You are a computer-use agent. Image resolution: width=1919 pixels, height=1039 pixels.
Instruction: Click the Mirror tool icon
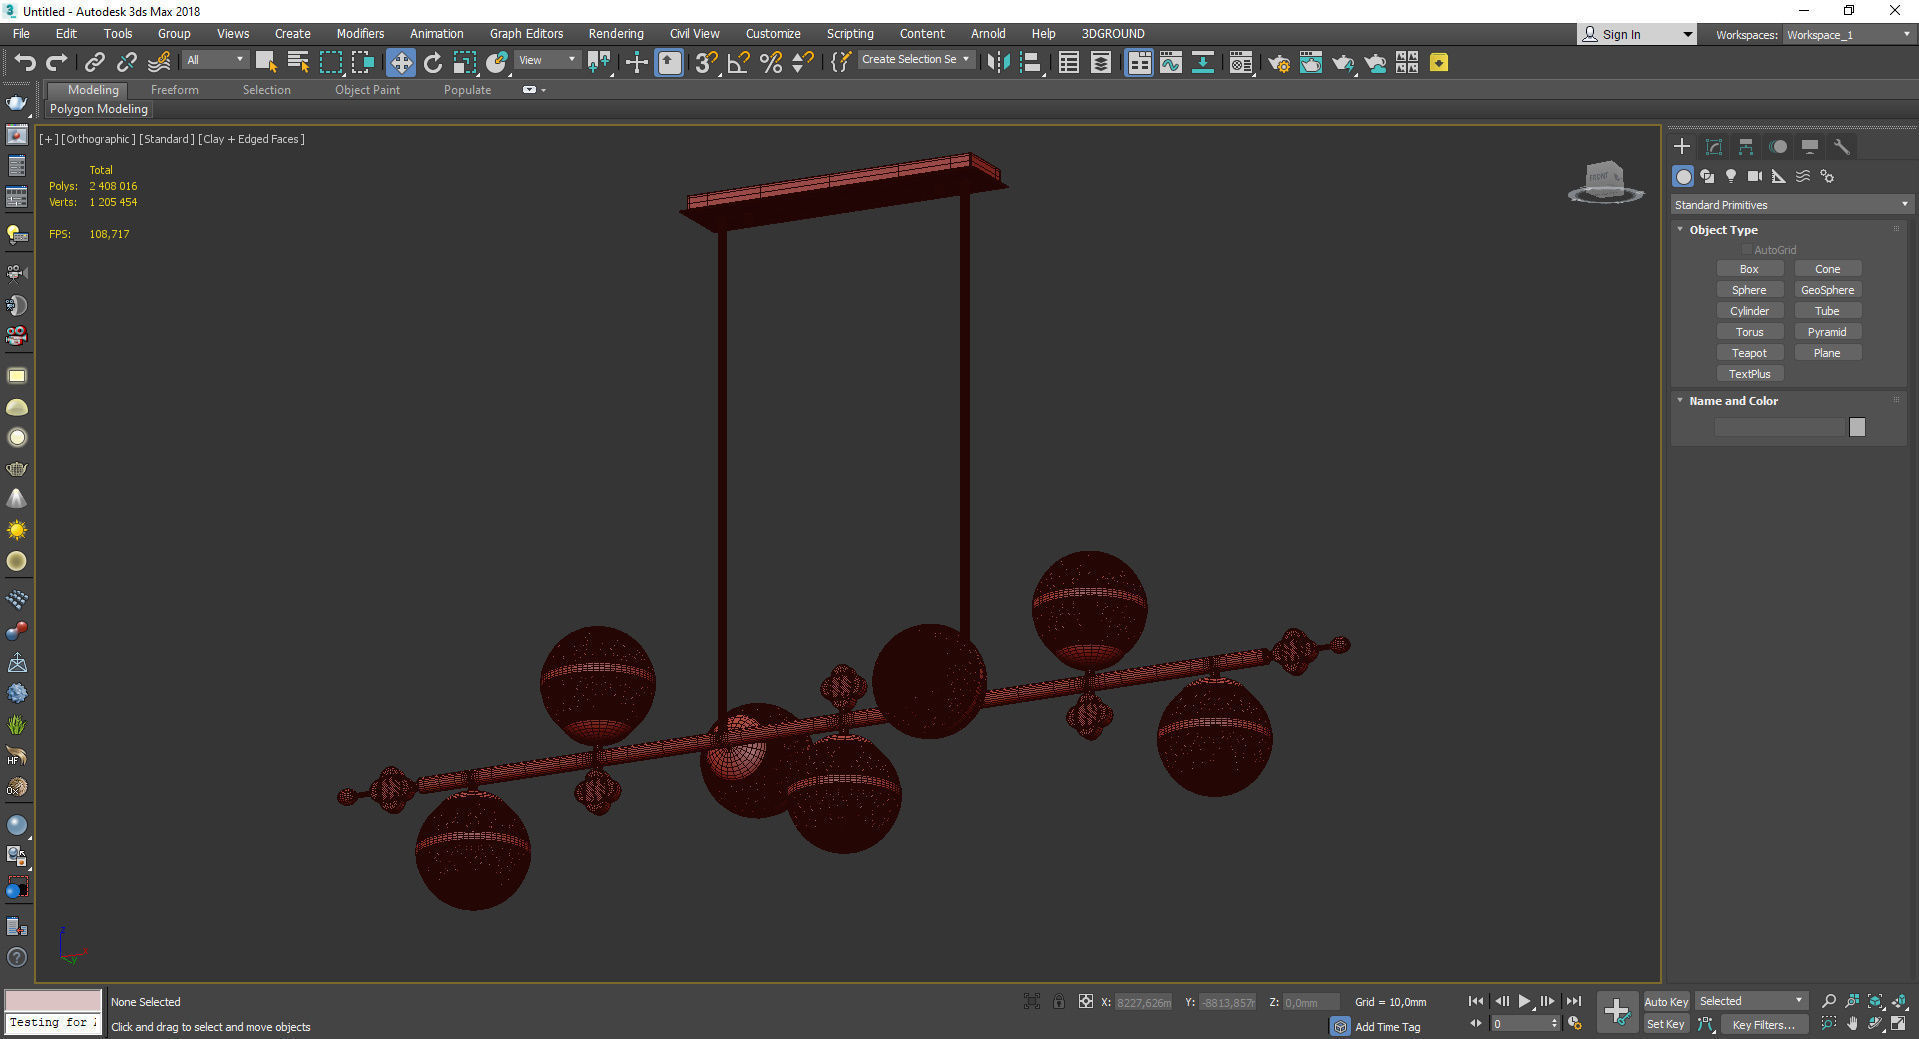998,62
